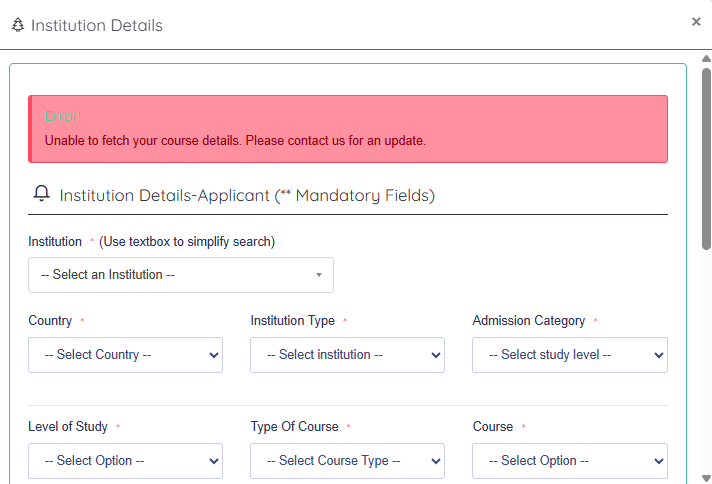Expand the Admission Category study level dropdown
712x484 pixels.
click(x=570, y=355)
